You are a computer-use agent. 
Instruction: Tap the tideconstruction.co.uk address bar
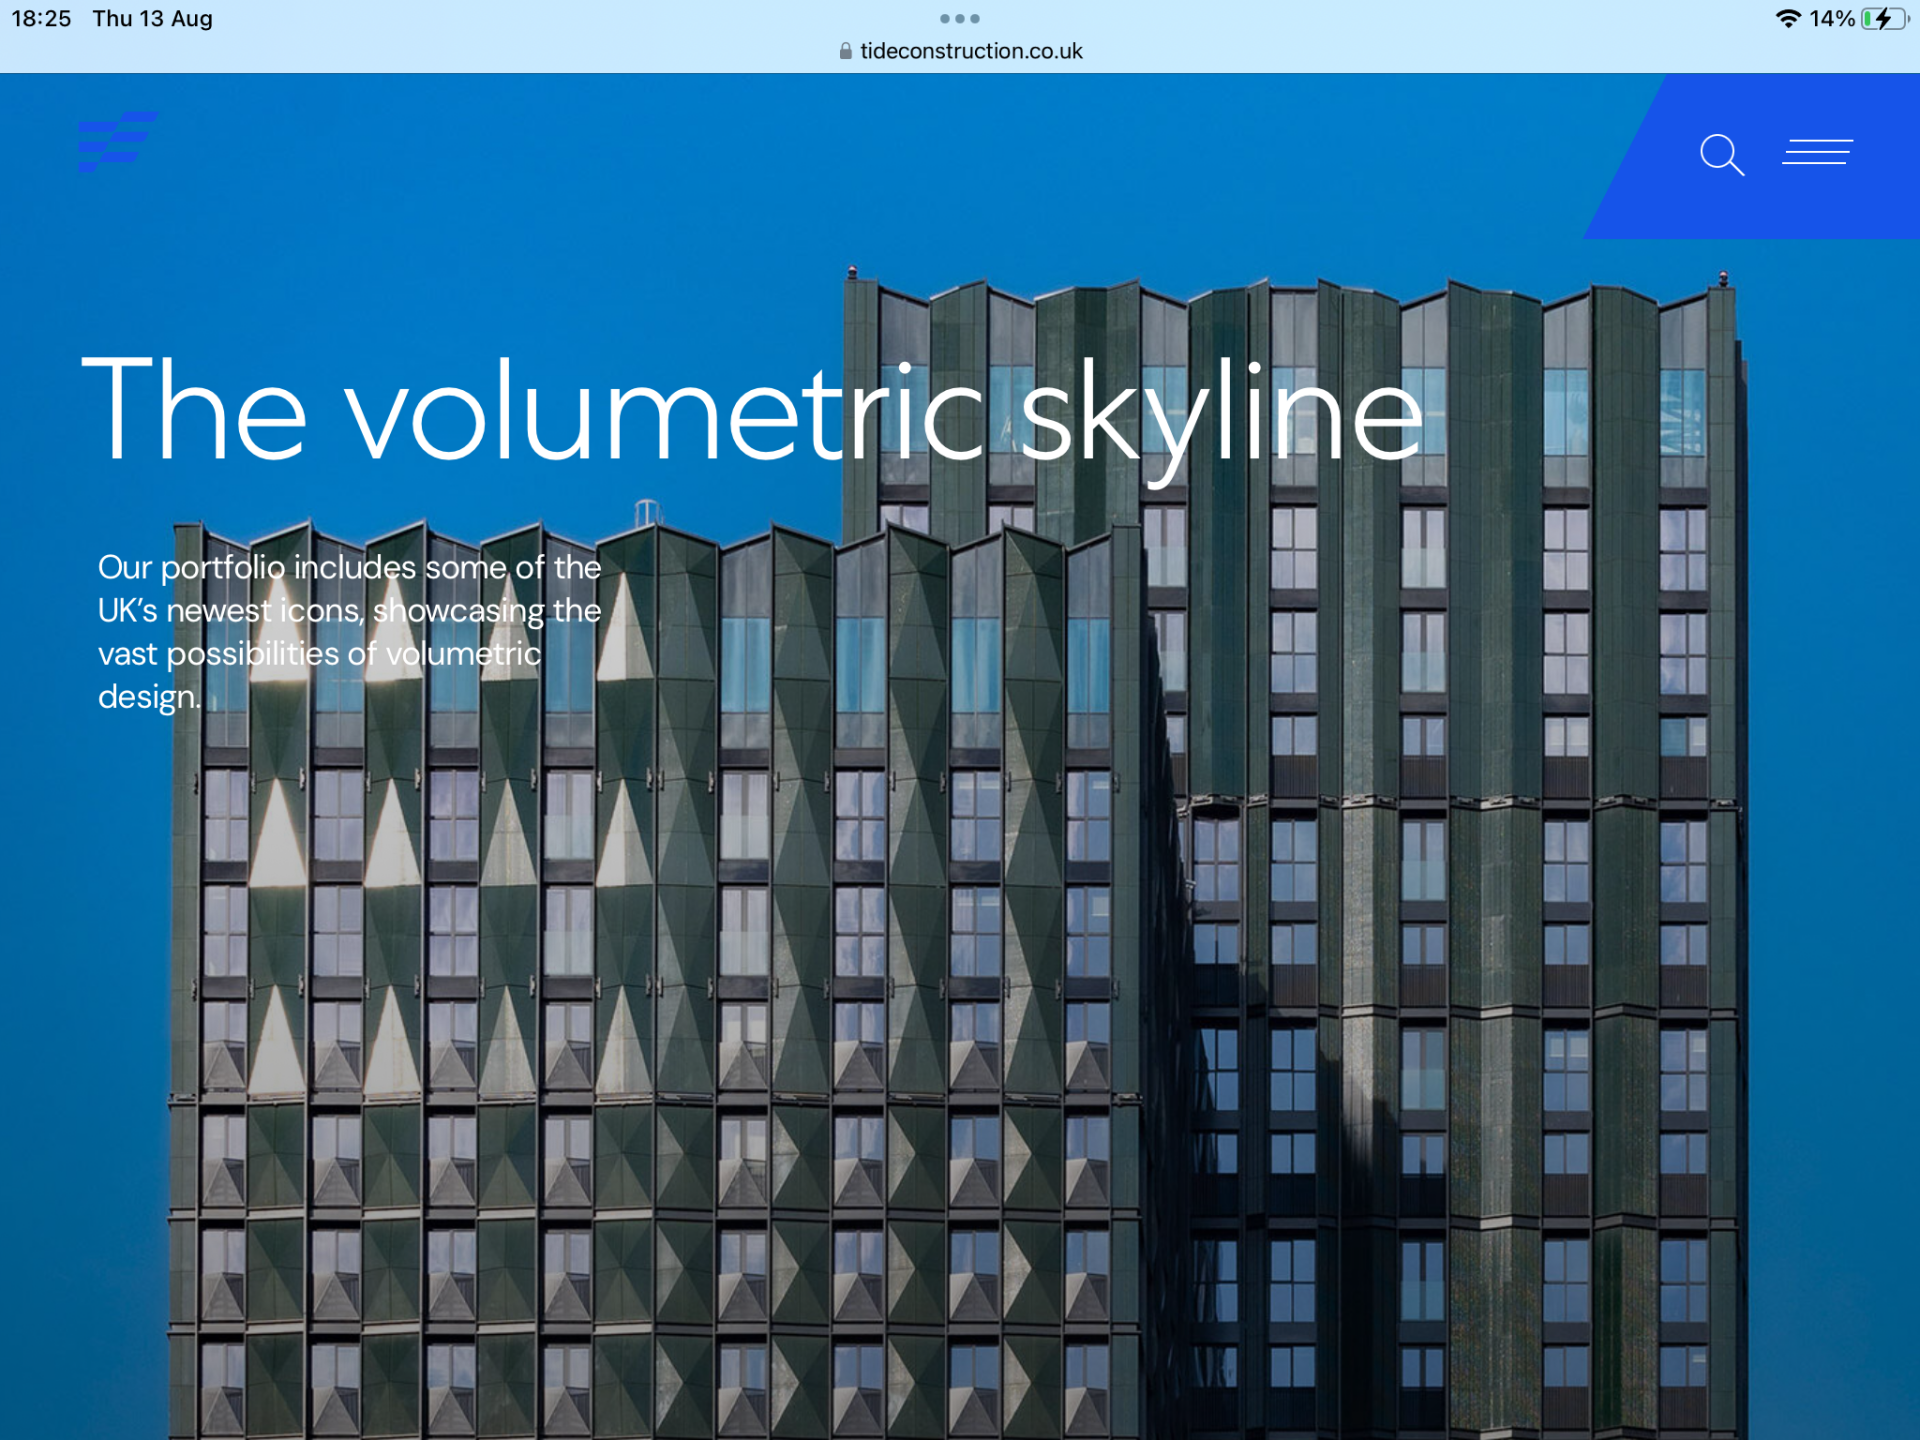(x=960, y=51)
